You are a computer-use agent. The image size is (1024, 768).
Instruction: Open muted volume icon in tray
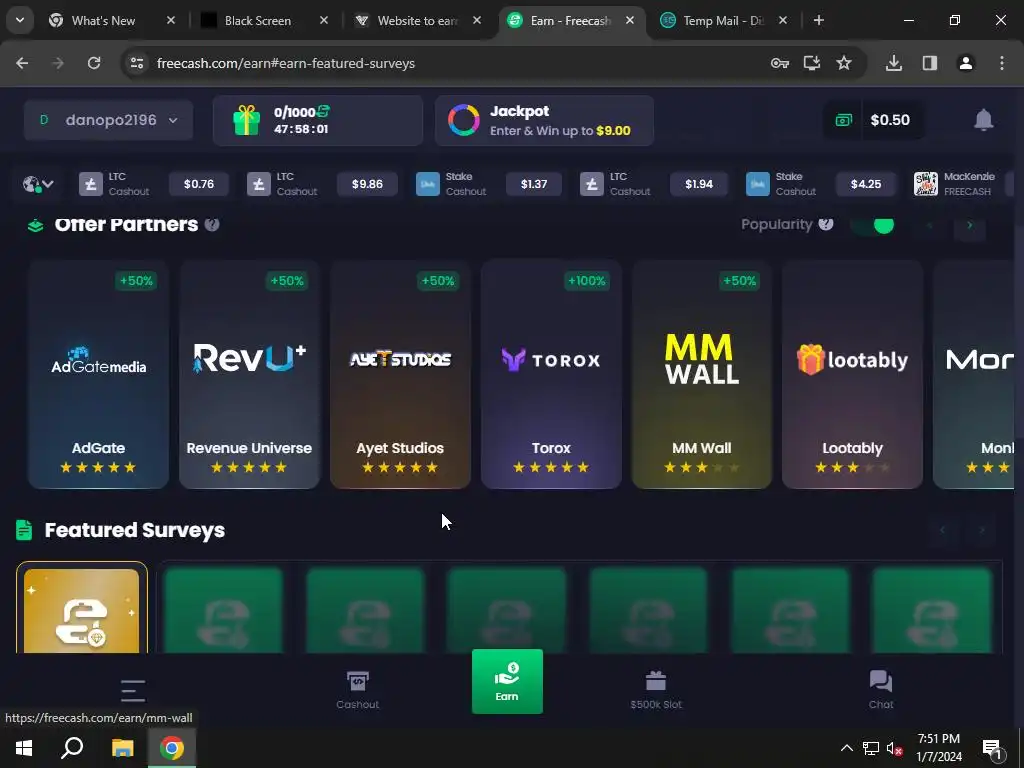(x=895, y=748)
